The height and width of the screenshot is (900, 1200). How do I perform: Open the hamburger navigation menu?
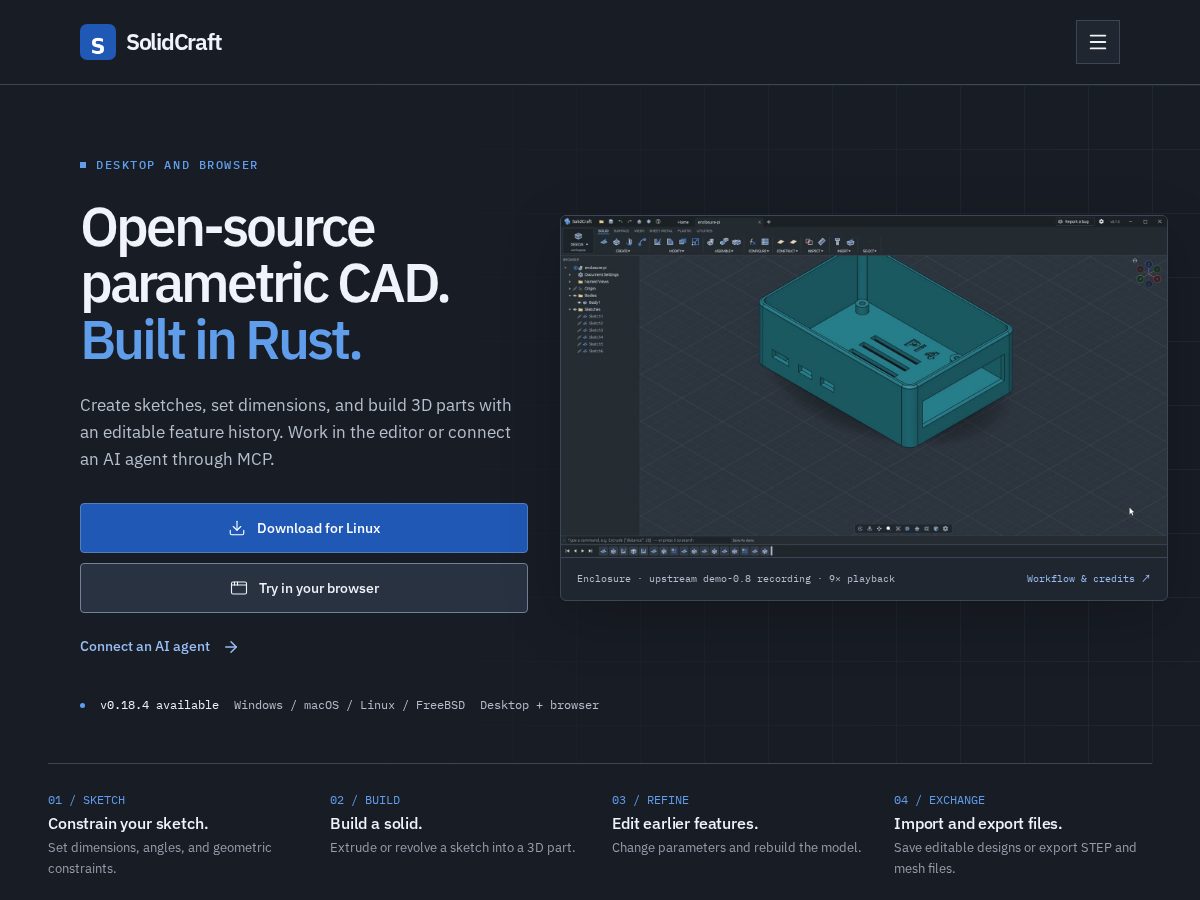pyautogui.click(x=1097, y=42)
